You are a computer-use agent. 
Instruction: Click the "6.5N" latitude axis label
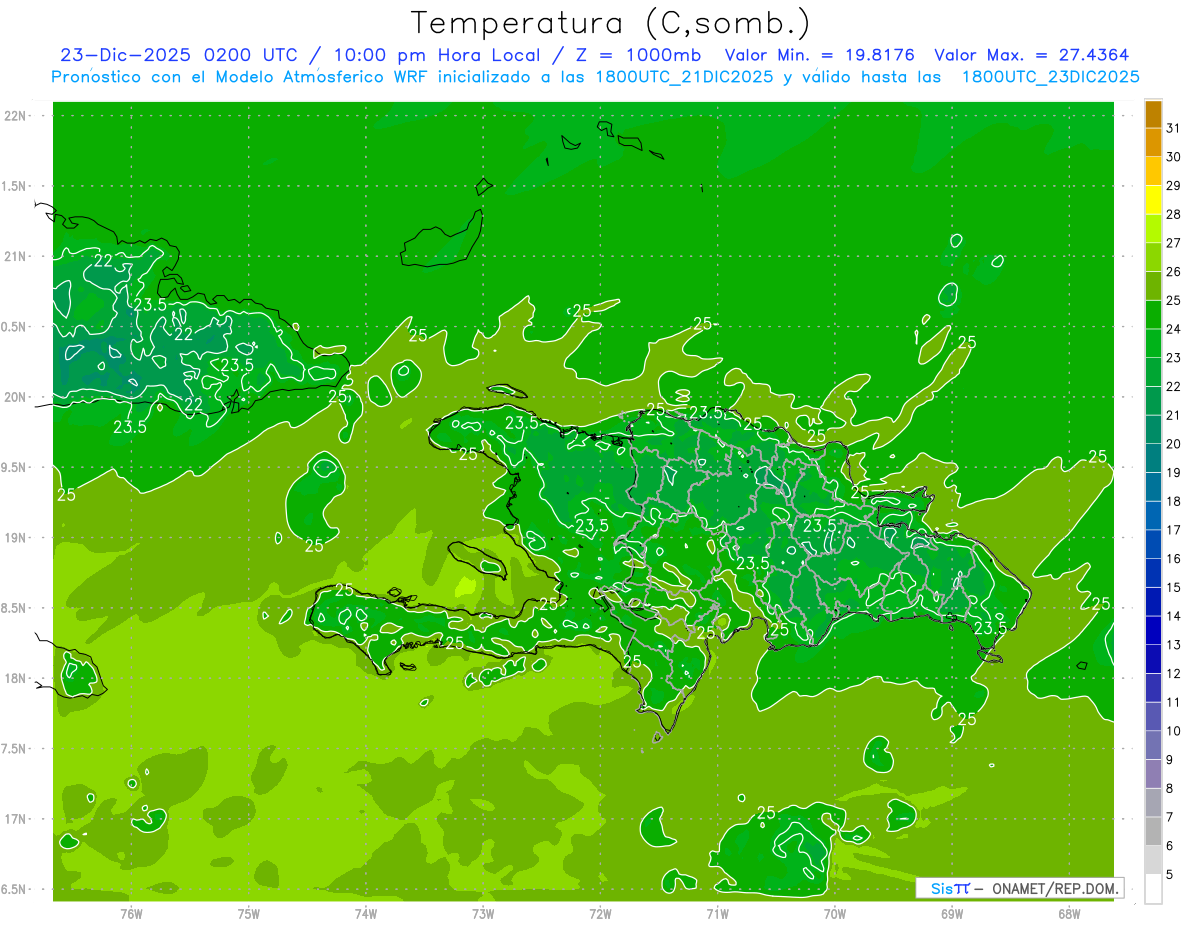[x=15, y=889]
